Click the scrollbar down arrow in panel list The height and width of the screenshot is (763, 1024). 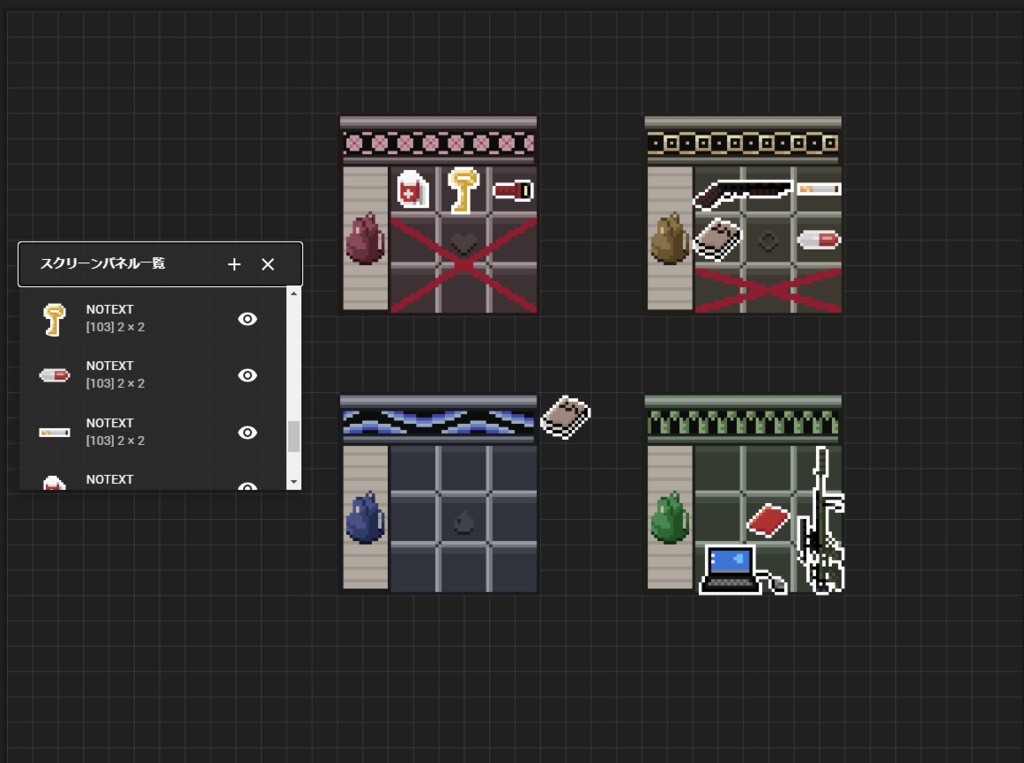(294, 482)
